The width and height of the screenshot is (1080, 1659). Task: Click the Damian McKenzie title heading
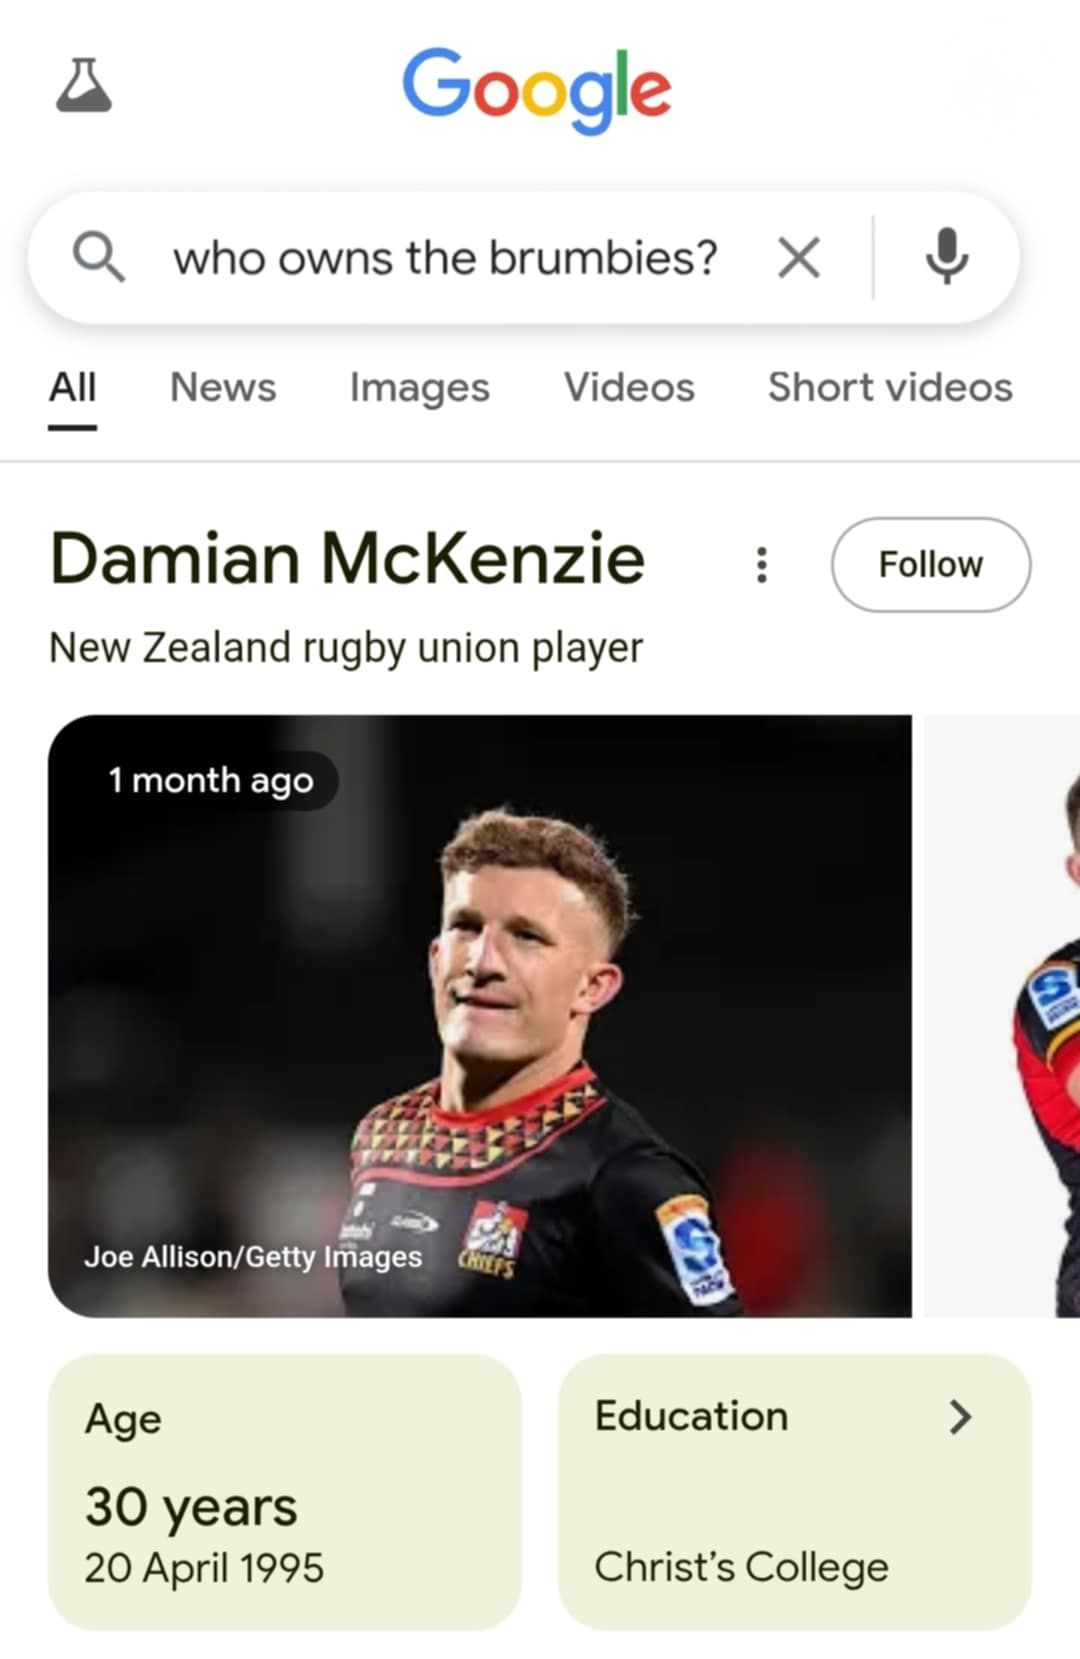(348, 558)
